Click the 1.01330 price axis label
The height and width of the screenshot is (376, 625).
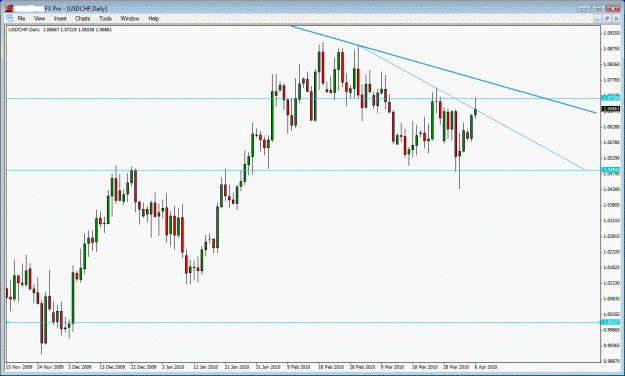tap(611, 283)
